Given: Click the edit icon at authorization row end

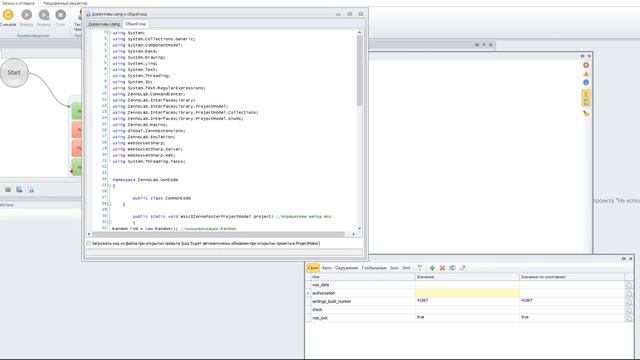Looking at the screenshot, I should 629,293.
